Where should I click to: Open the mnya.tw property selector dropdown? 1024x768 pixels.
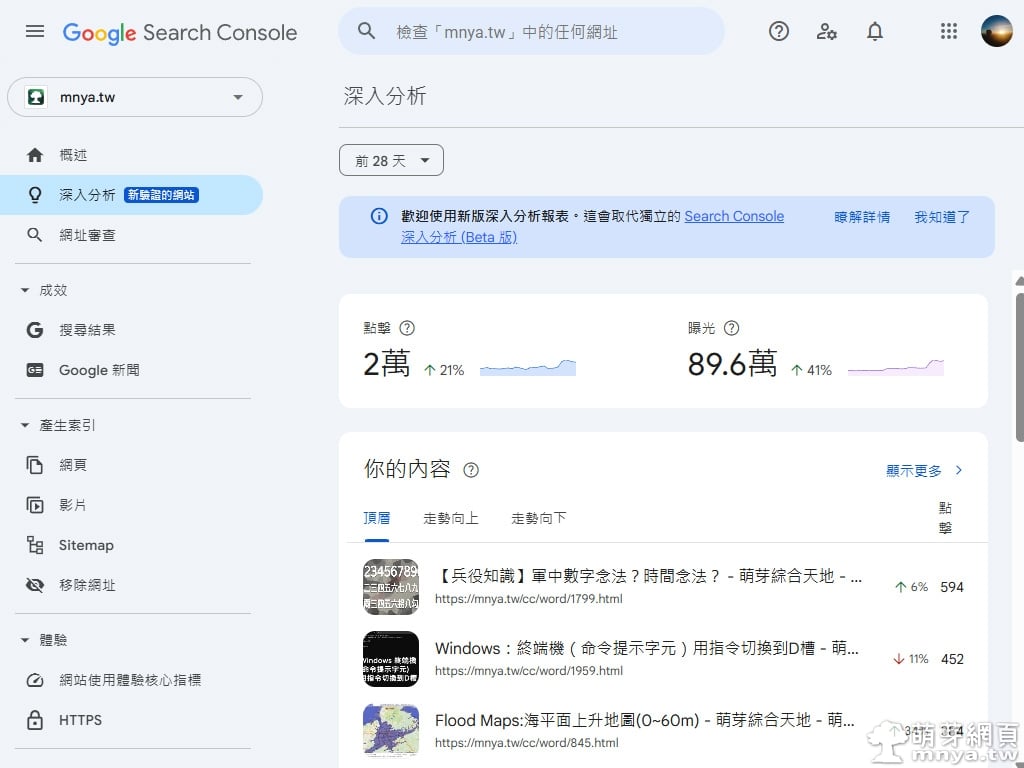point(135,97)
